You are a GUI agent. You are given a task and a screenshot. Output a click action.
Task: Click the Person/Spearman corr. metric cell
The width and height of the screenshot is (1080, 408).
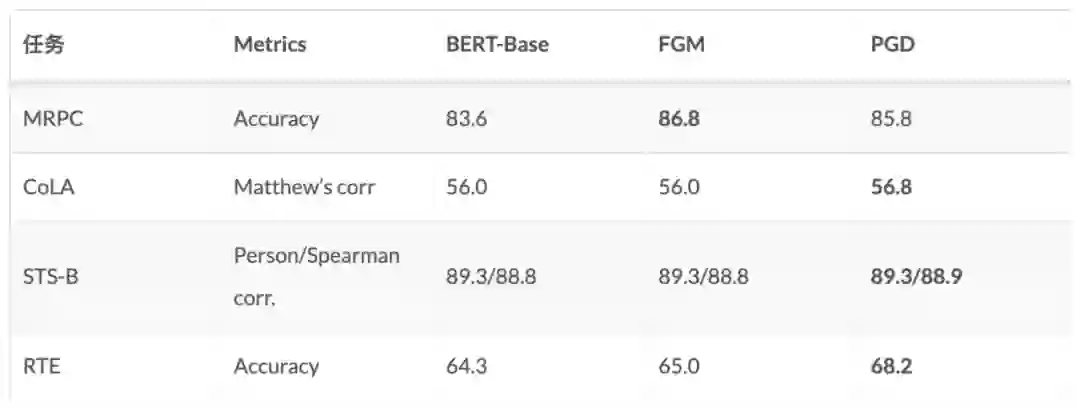(x=316, y=276)
